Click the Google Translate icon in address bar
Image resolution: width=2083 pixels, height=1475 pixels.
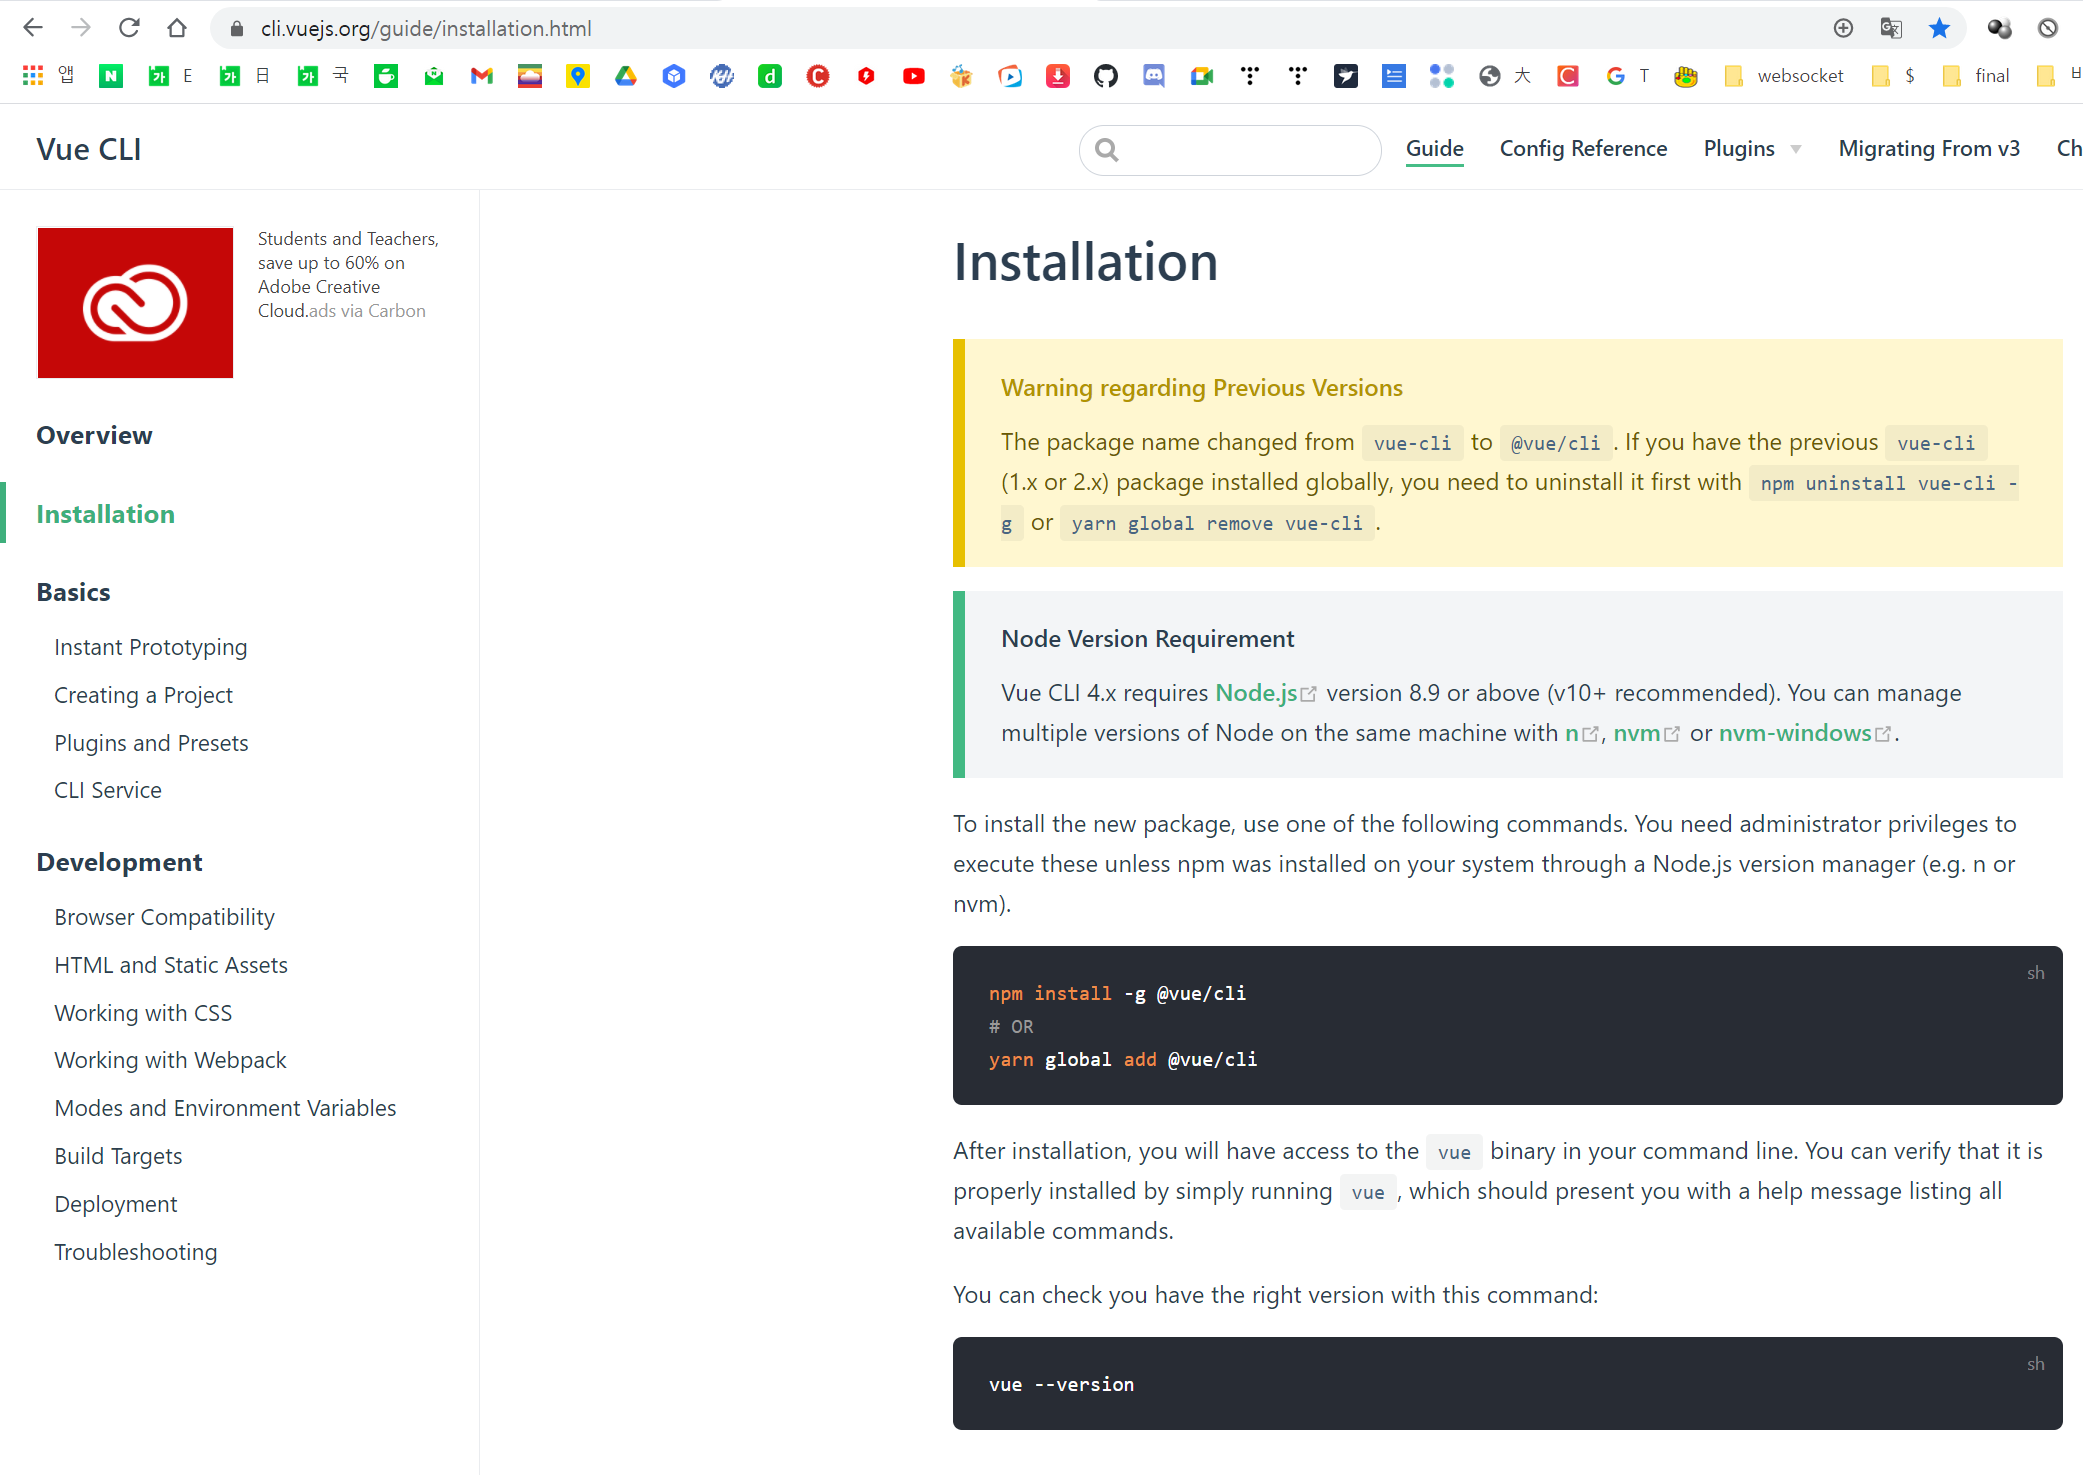(1890, 28)
